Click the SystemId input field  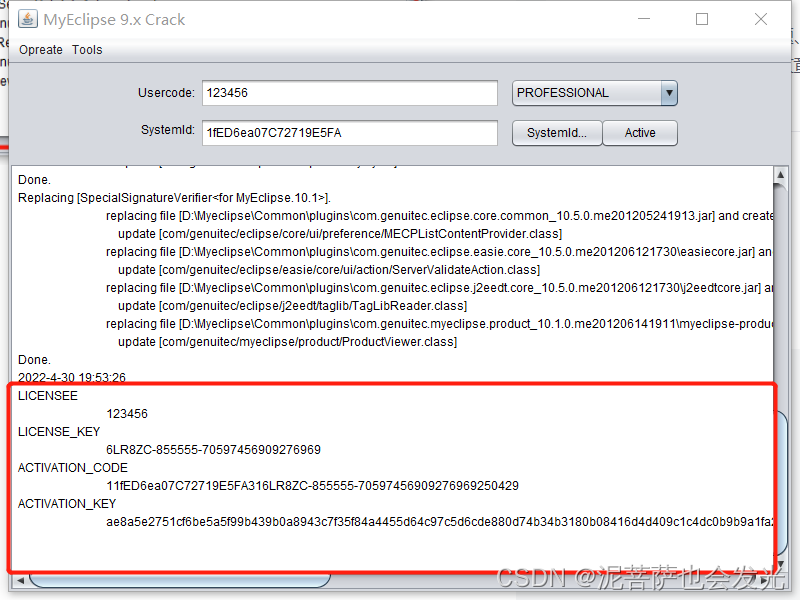[349, 133]
